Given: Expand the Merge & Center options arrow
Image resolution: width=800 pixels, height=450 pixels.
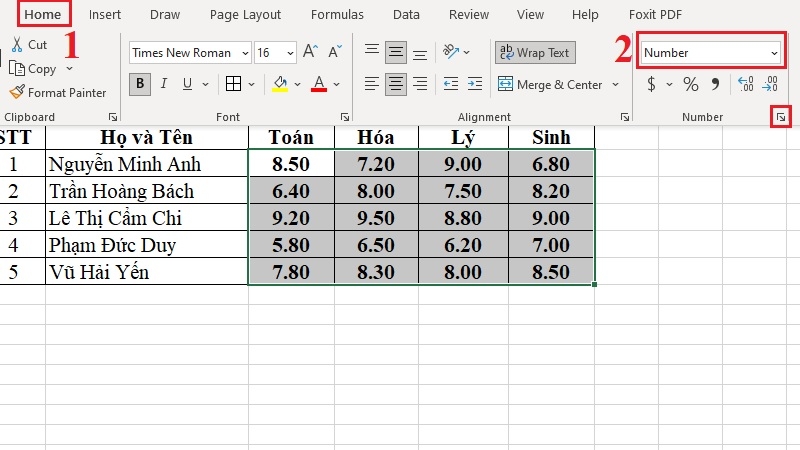Looking at the screenshot, I should tap(615, 84).
